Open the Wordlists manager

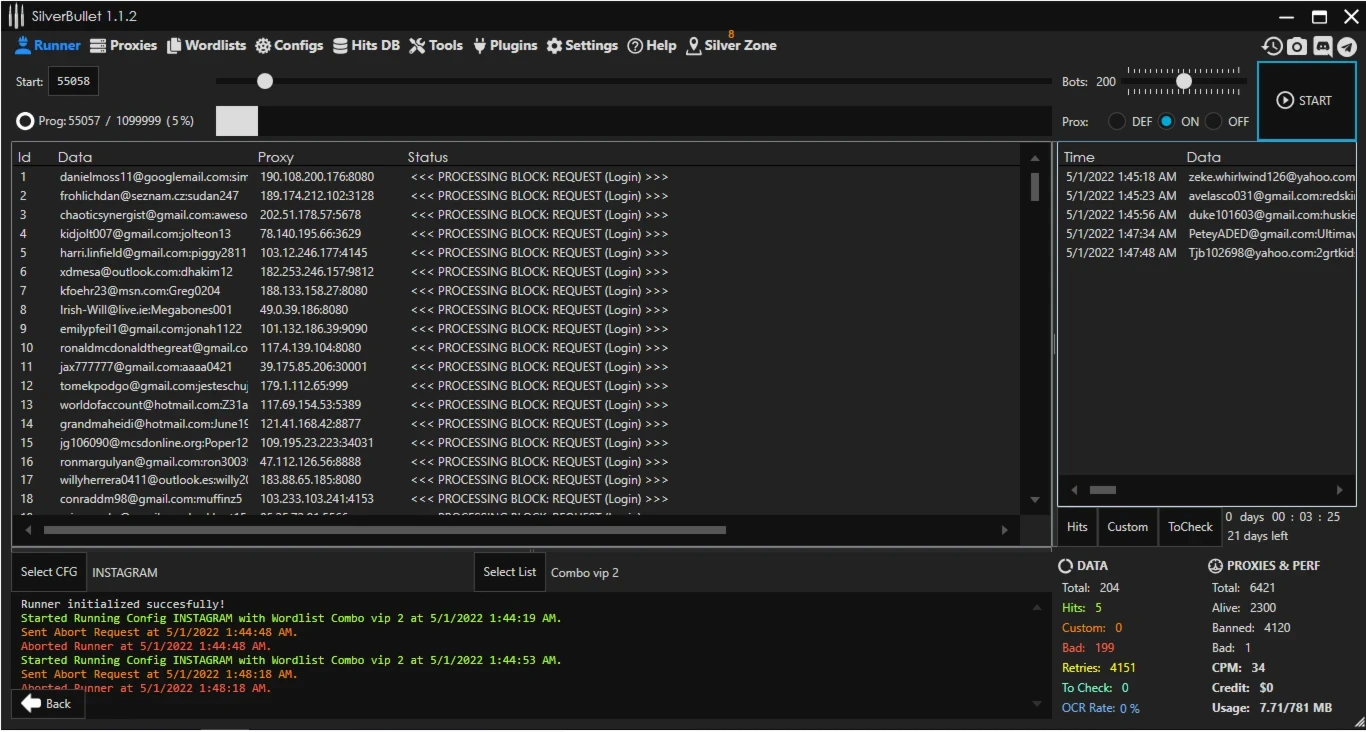pyautogui.click(x=206, y=45)
